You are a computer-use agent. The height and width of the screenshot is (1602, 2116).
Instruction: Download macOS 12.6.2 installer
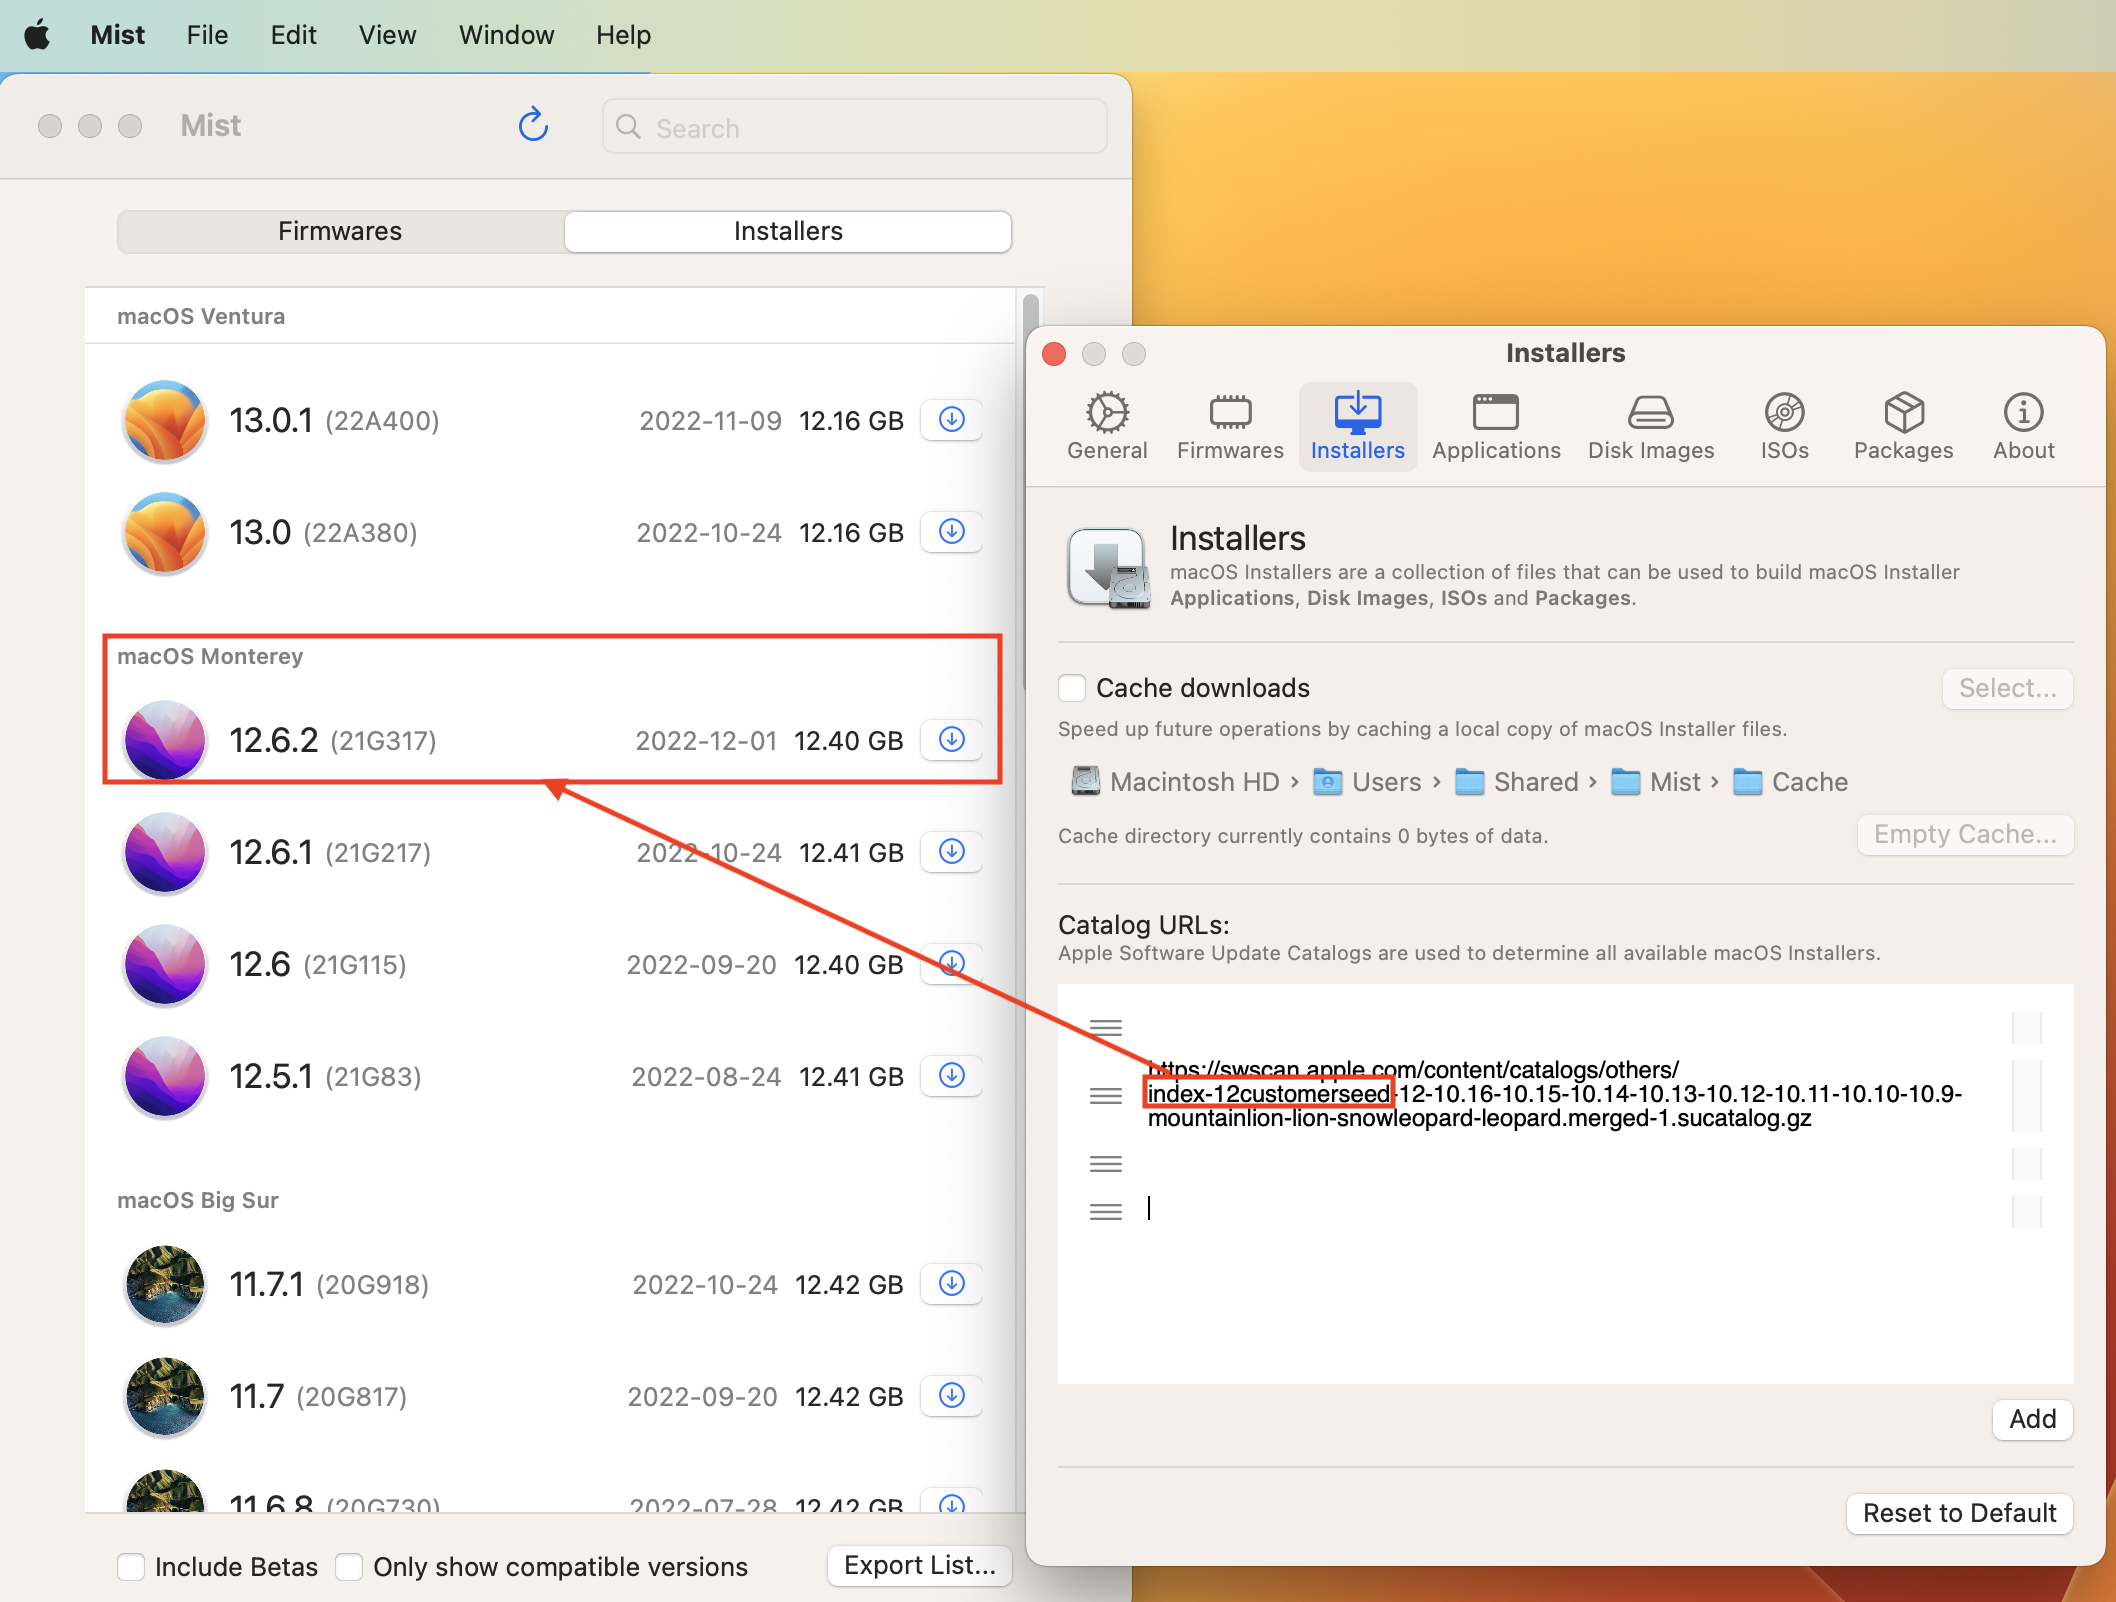point(951,740)
